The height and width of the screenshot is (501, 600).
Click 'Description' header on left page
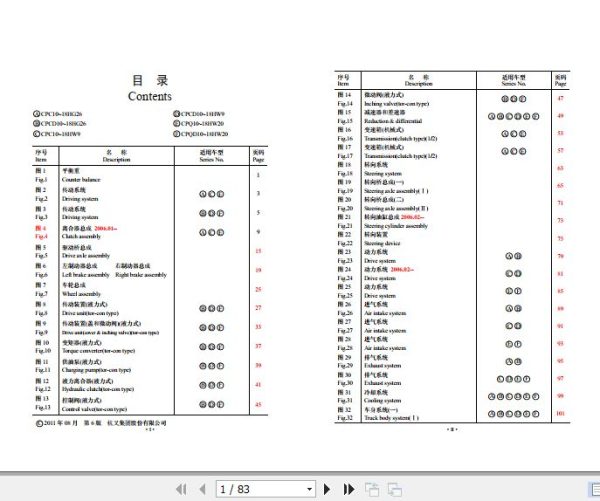pos(116,160)
